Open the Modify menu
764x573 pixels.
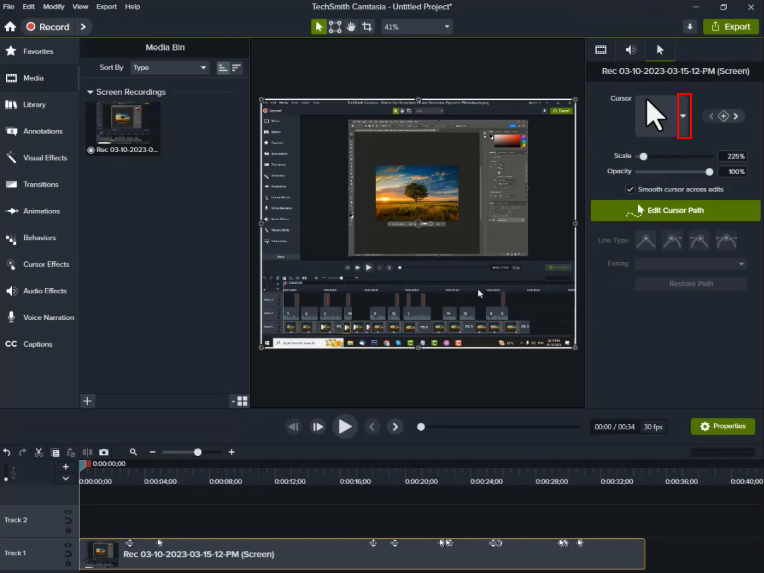tap(54, 6)
